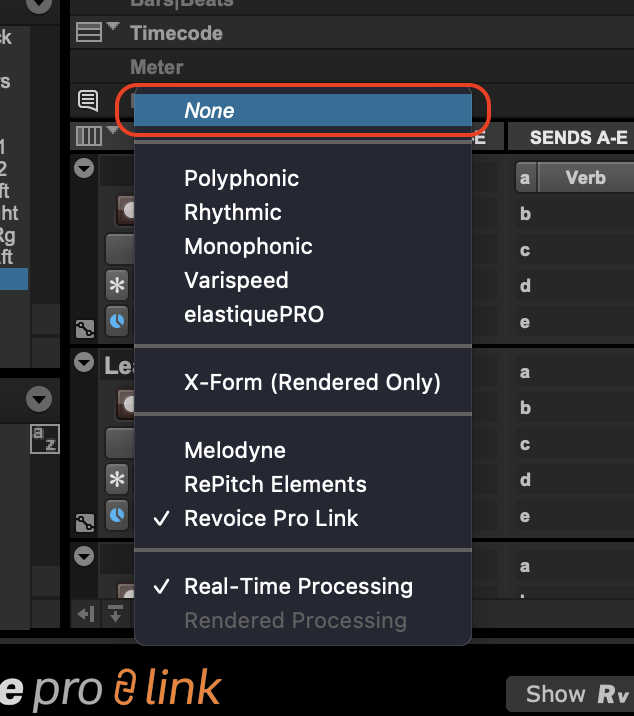The width and height of the screenshot is (634, 716).
Task: Click the asterisk icon on the first track
Action: click(117, 286)
